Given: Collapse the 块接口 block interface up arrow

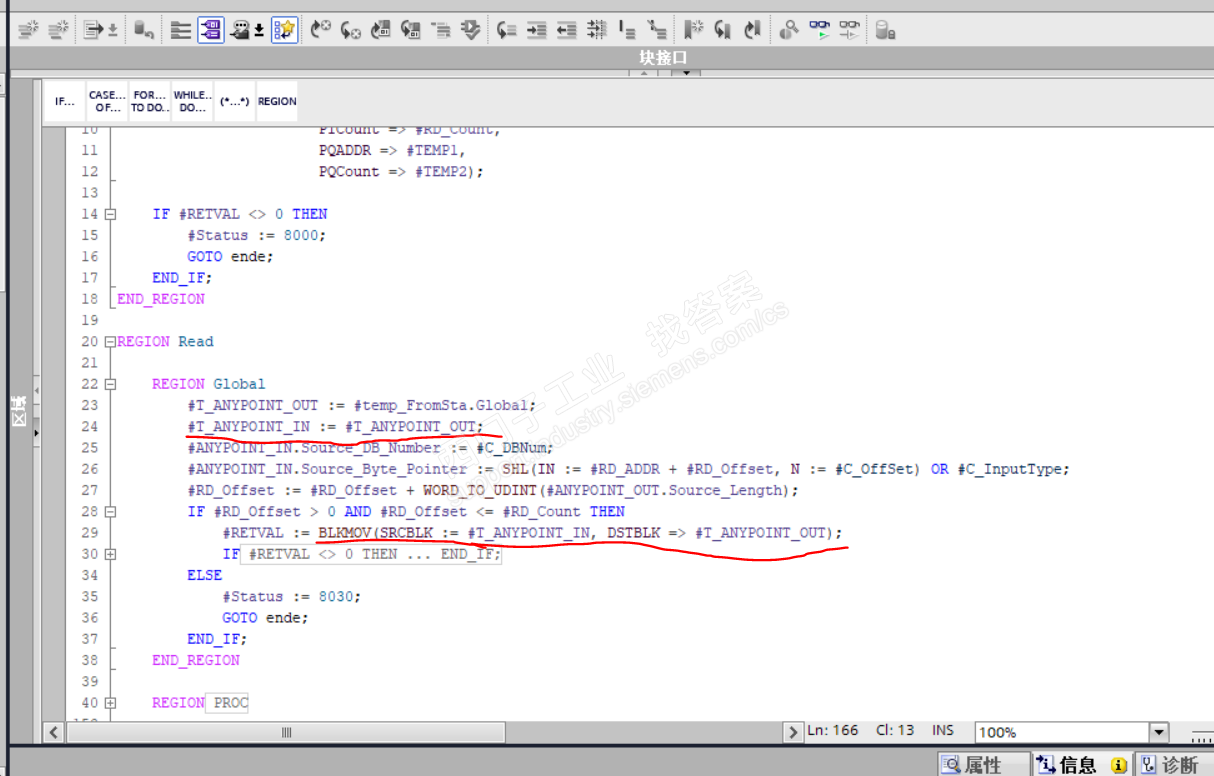Looking at the screenshot, I should [x=645, y=73].
